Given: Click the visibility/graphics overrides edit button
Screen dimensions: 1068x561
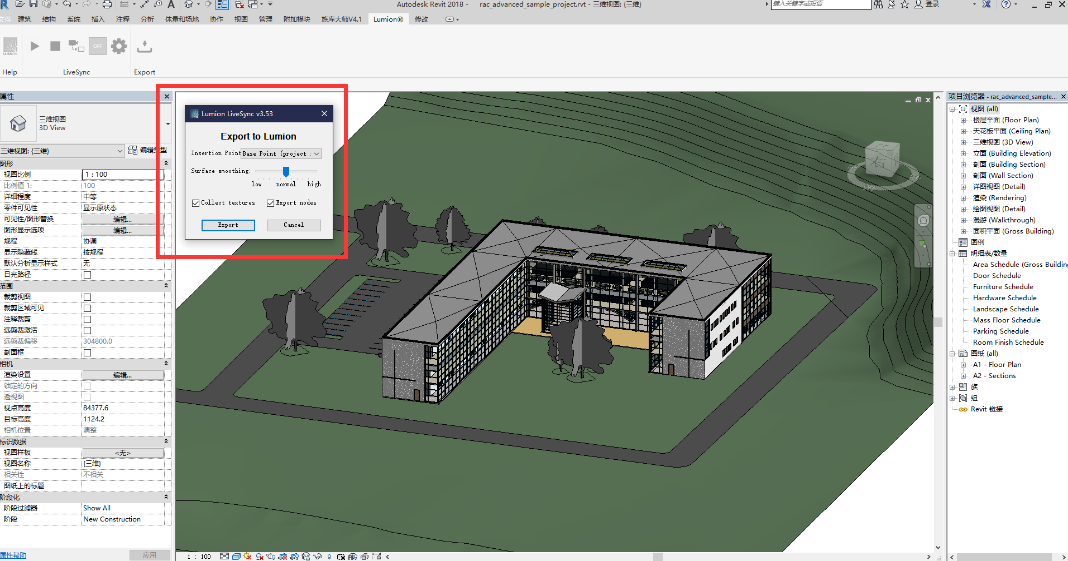Looking at the screenshot, I should coord(123,219).
